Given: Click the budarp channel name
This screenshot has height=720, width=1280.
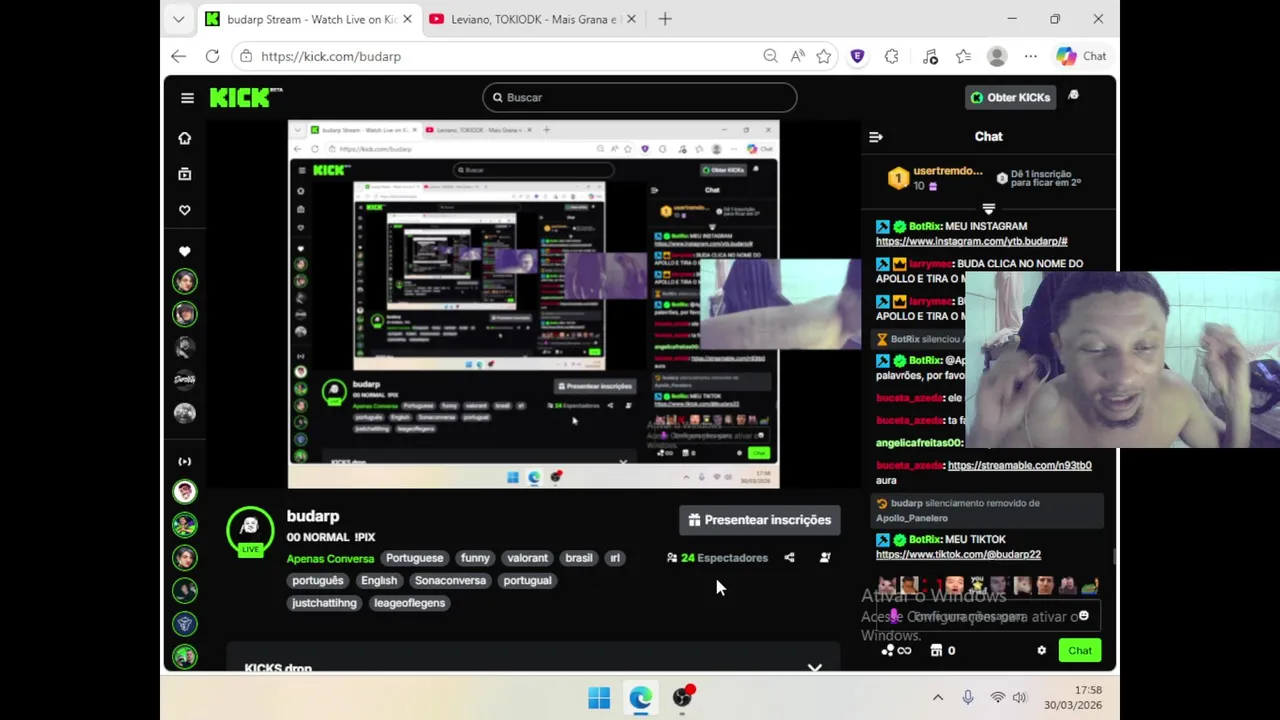Looking at the screenshot, I should (313, 516).
